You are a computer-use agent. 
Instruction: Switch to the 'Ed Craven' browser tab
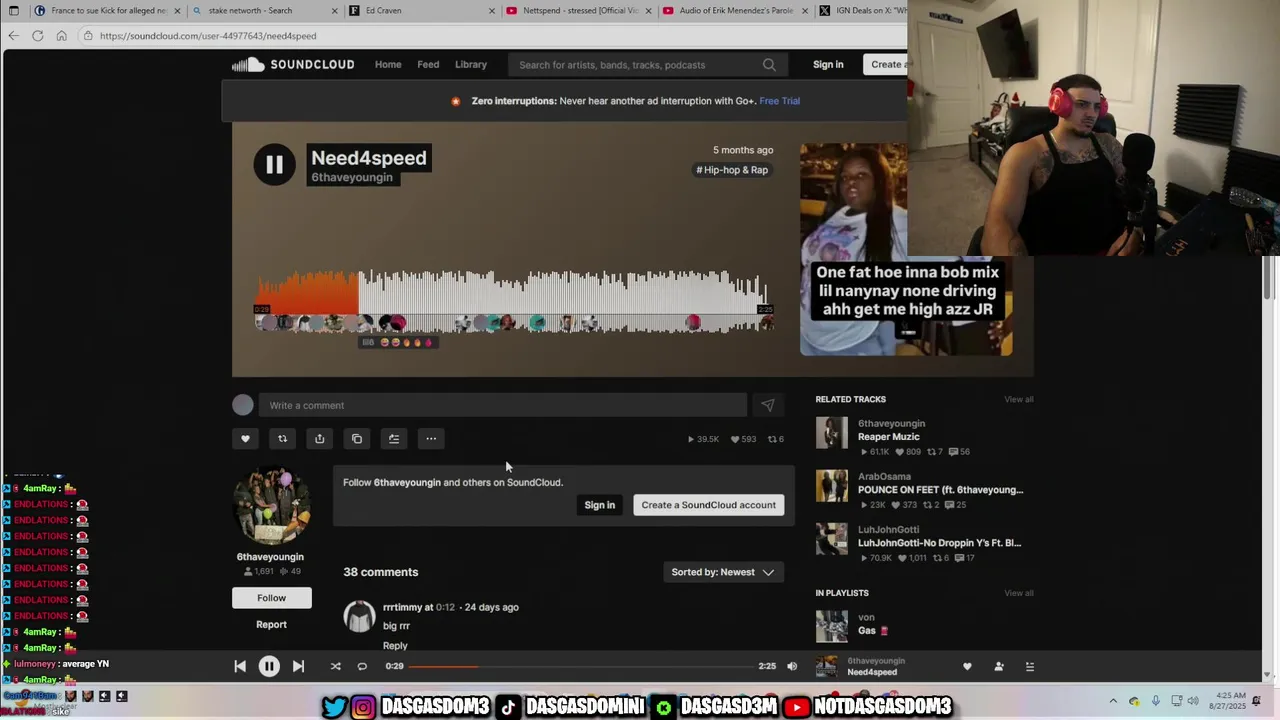(422, 11)
